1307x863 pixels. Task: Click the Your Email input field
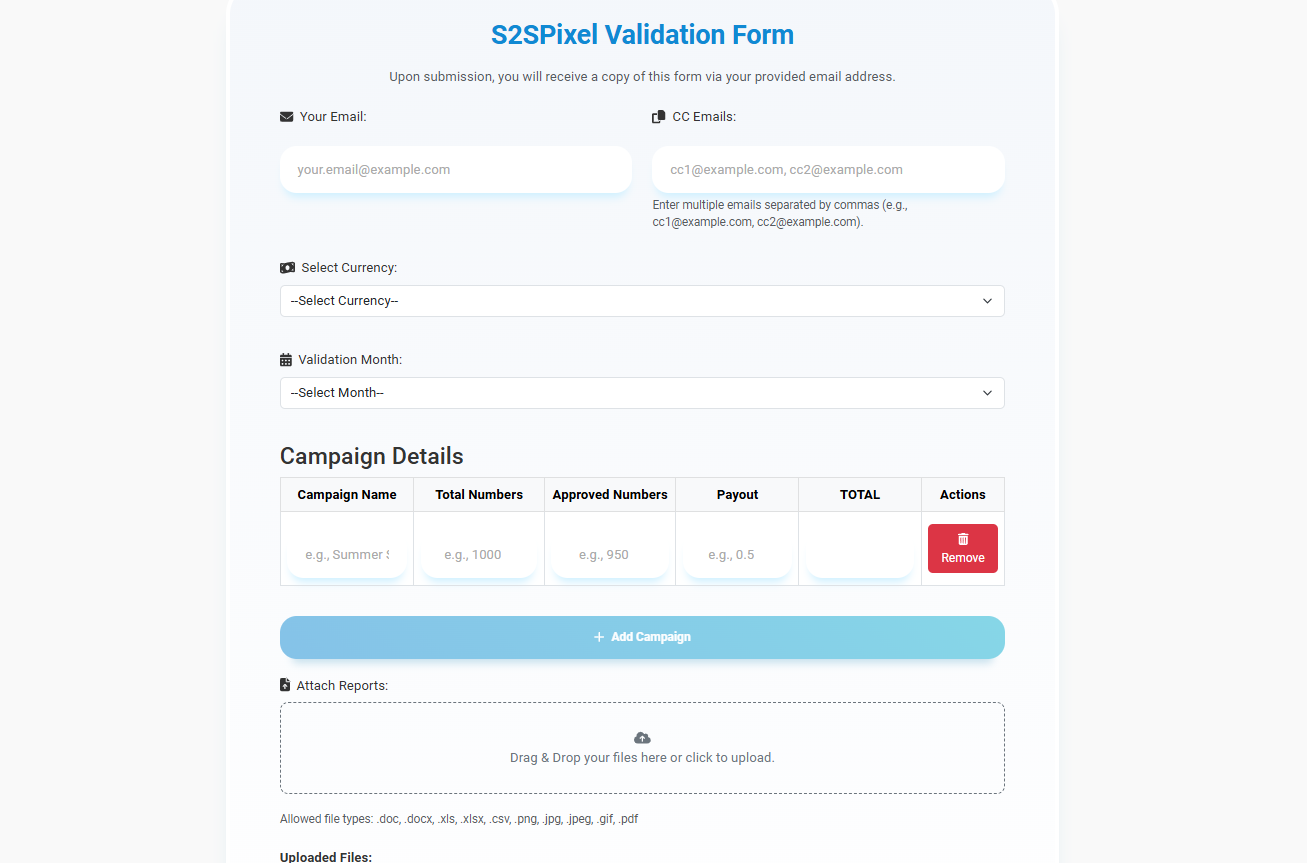click(455, 169)
